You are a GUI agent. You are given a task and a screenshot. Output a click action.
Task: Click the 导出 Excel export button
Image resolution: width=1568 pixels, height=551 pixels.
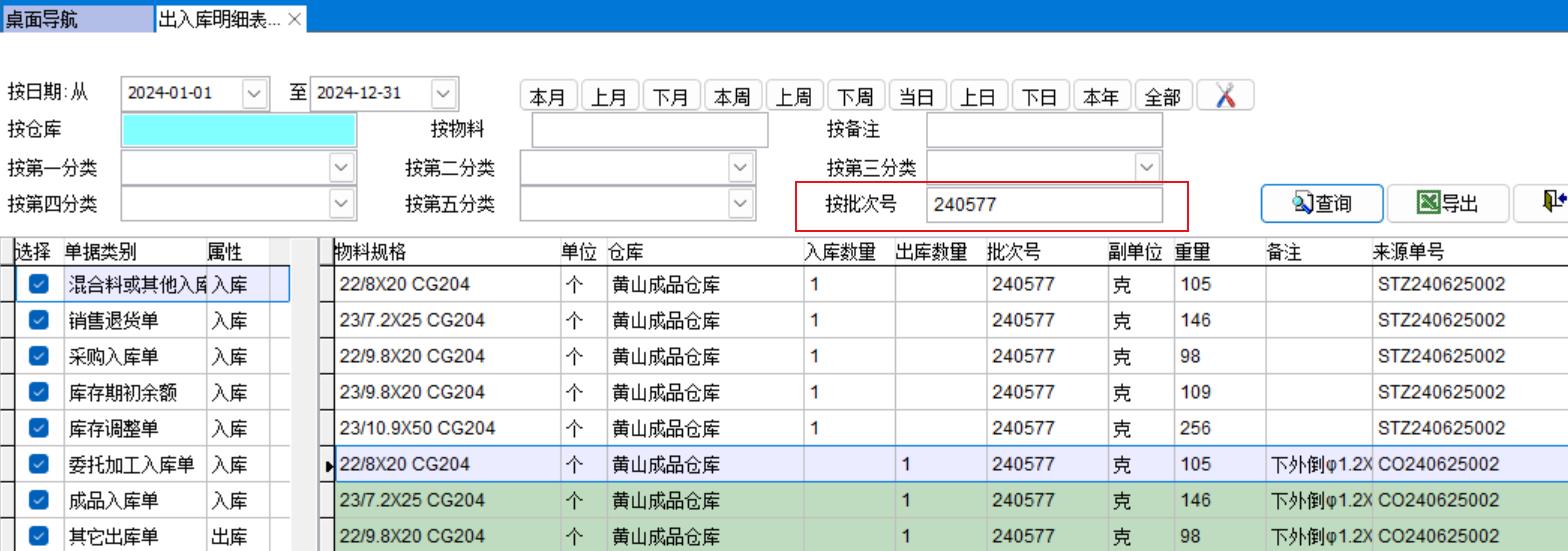(1448, 204)
